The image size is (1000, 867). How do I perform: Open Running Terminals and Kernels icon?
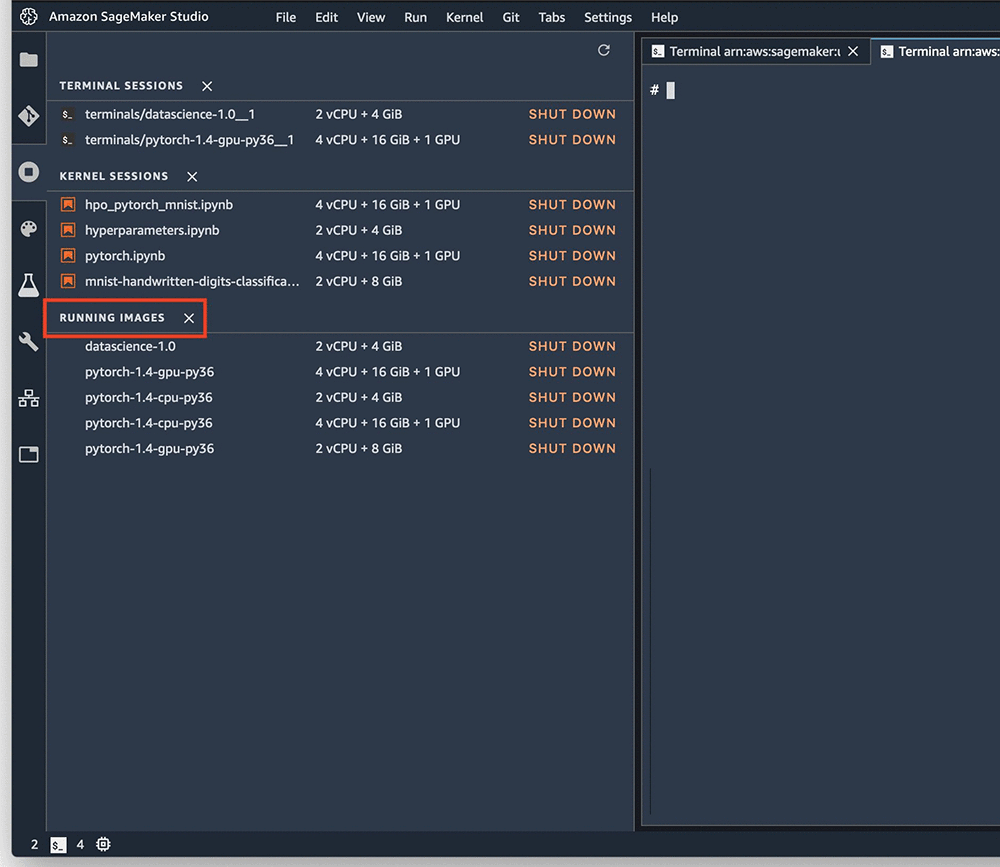[x=29, y=172]
